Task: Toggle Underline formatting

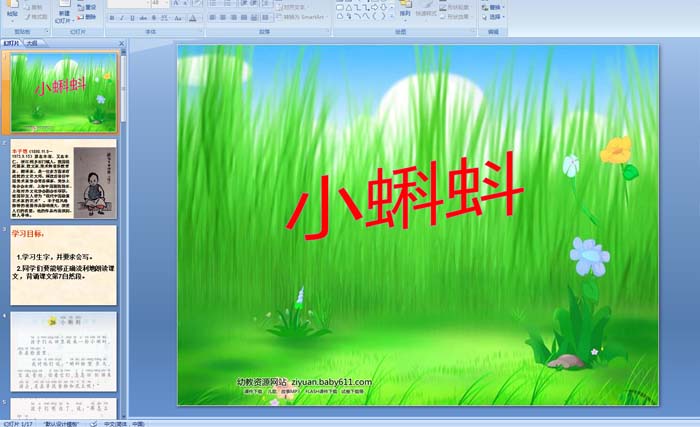Action: pyautogui.click(x=132, y=18)
